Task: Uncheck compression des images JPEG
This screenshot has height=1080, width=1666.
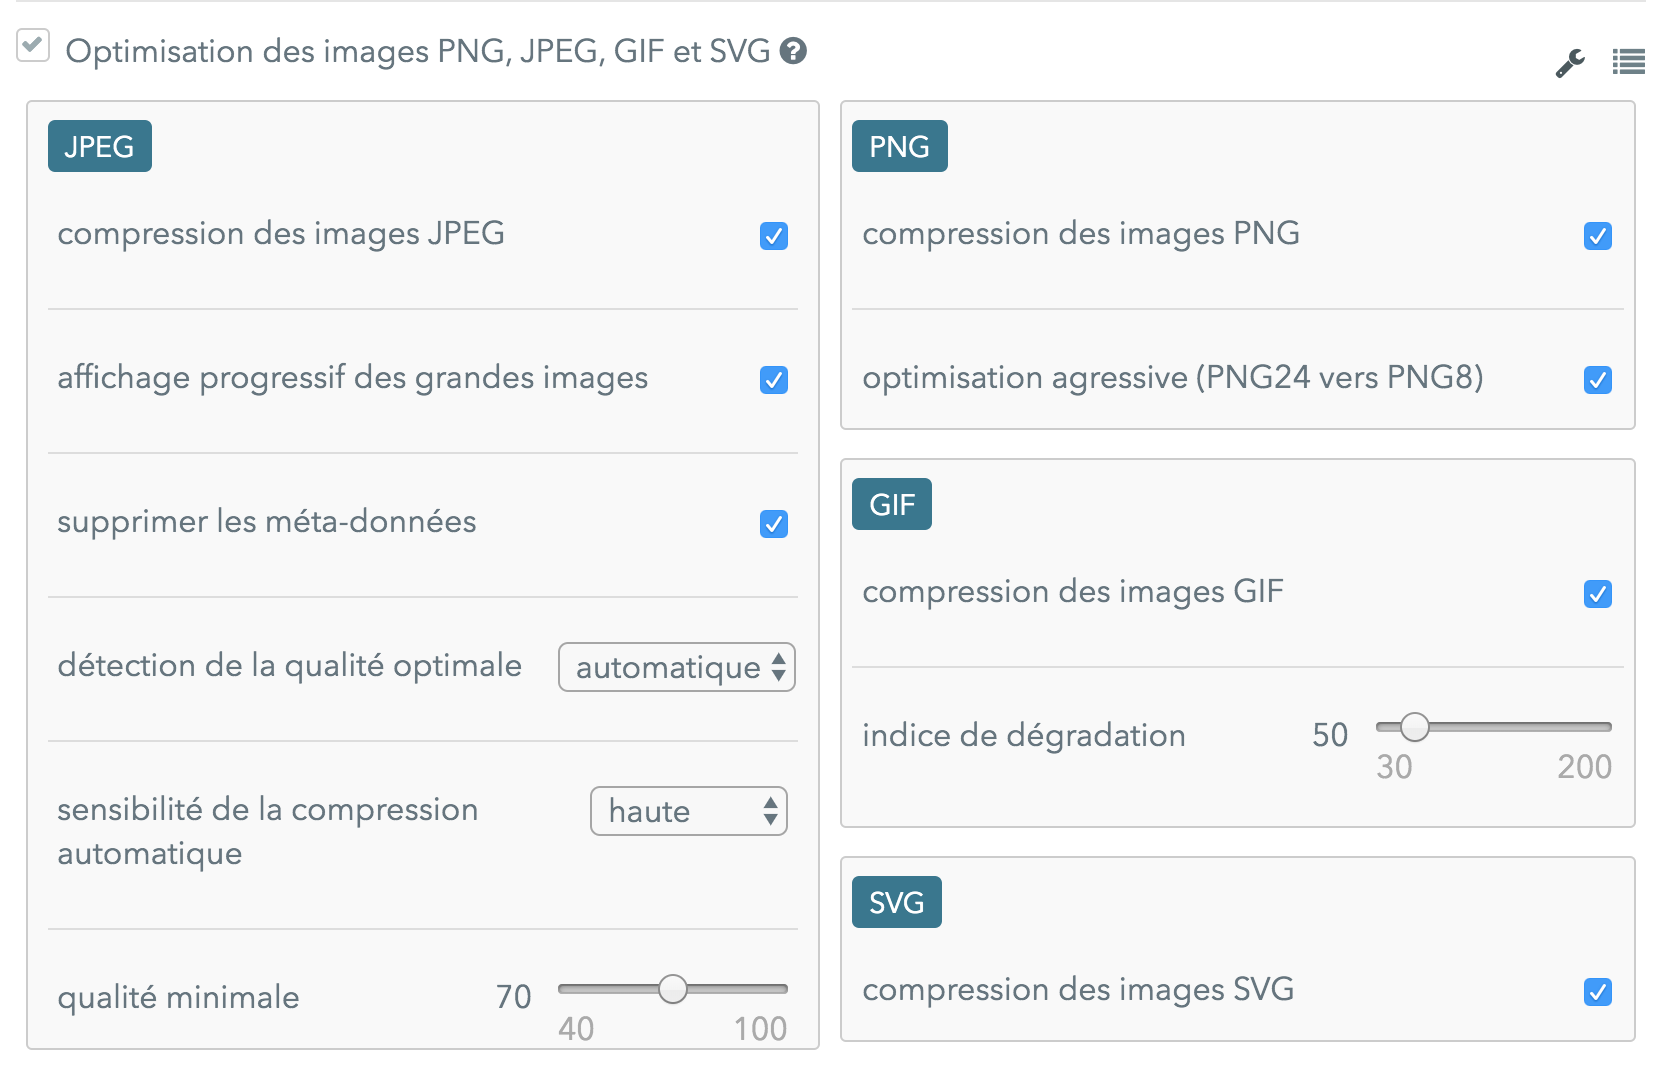Action: pos(774,236)
